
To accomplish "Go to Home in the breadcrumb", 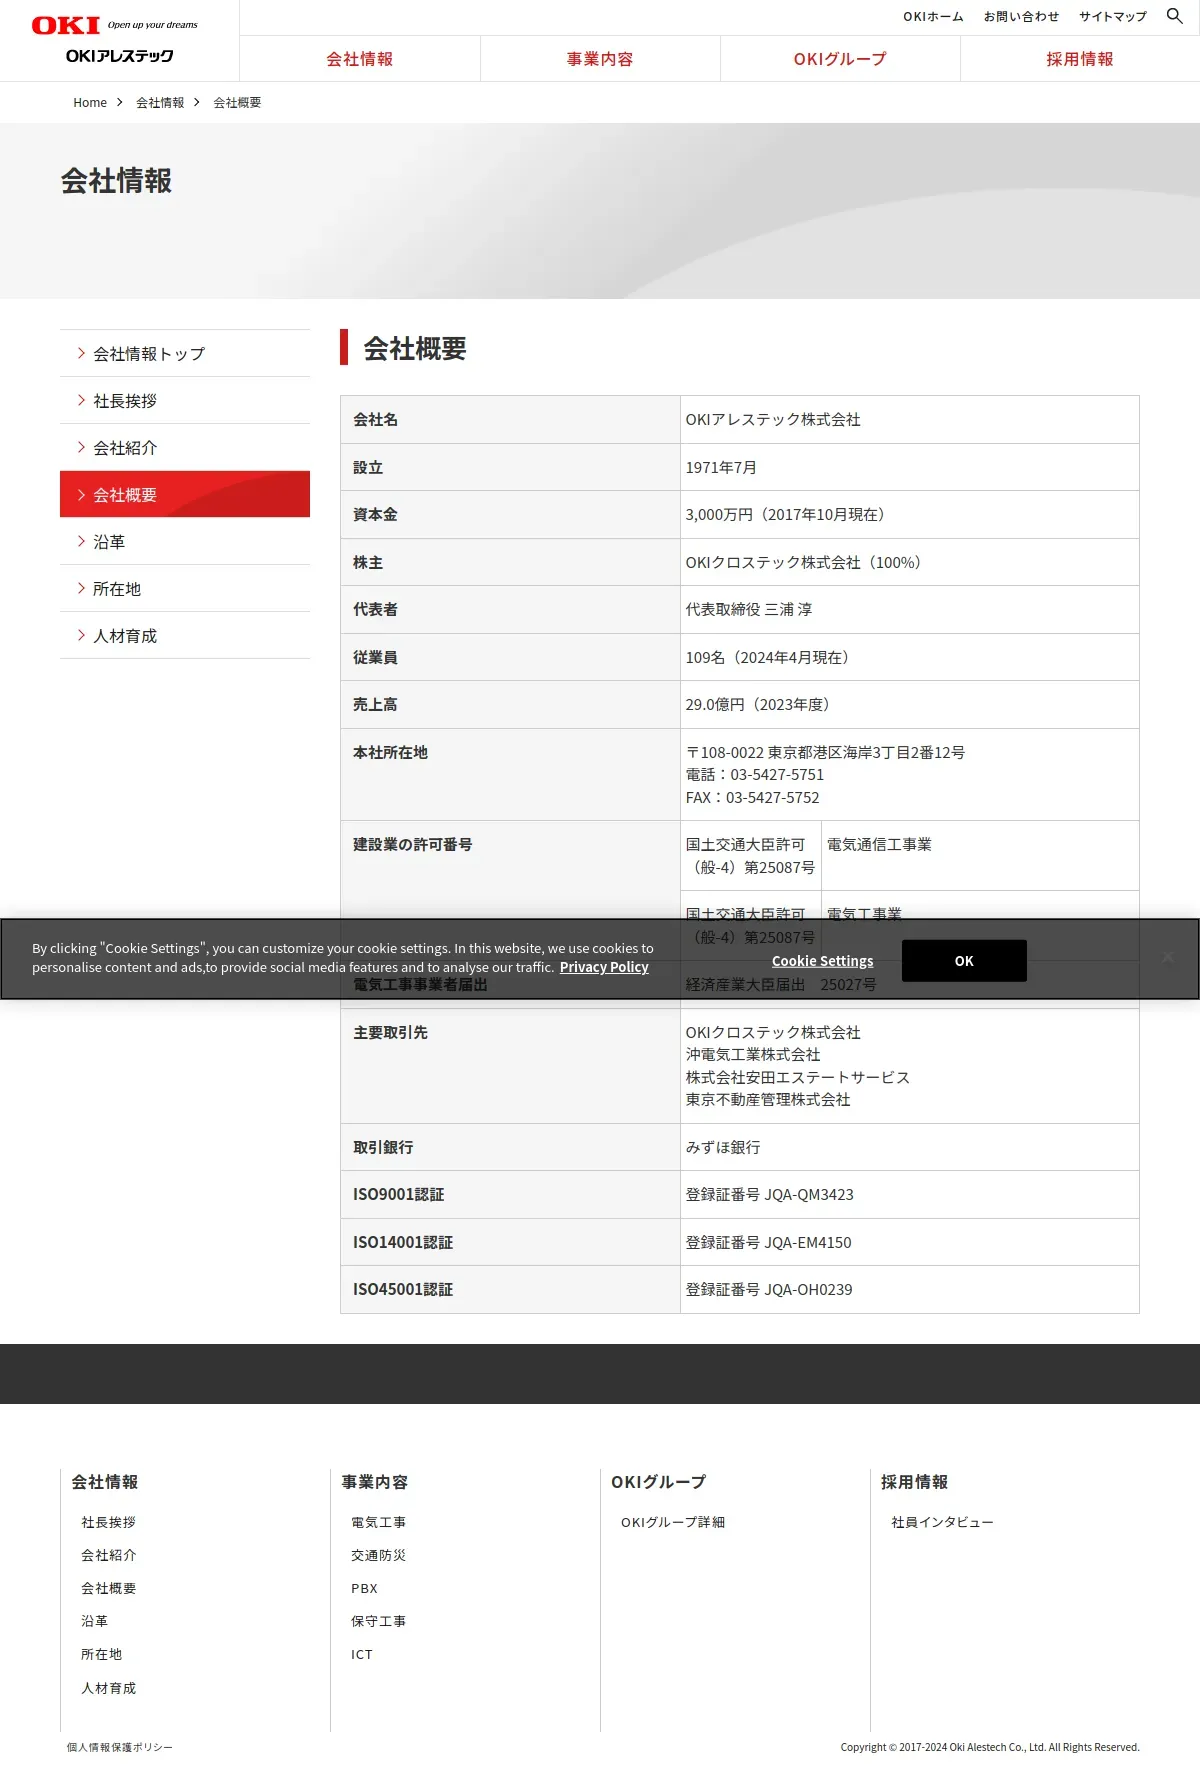I will pos(90,103).
